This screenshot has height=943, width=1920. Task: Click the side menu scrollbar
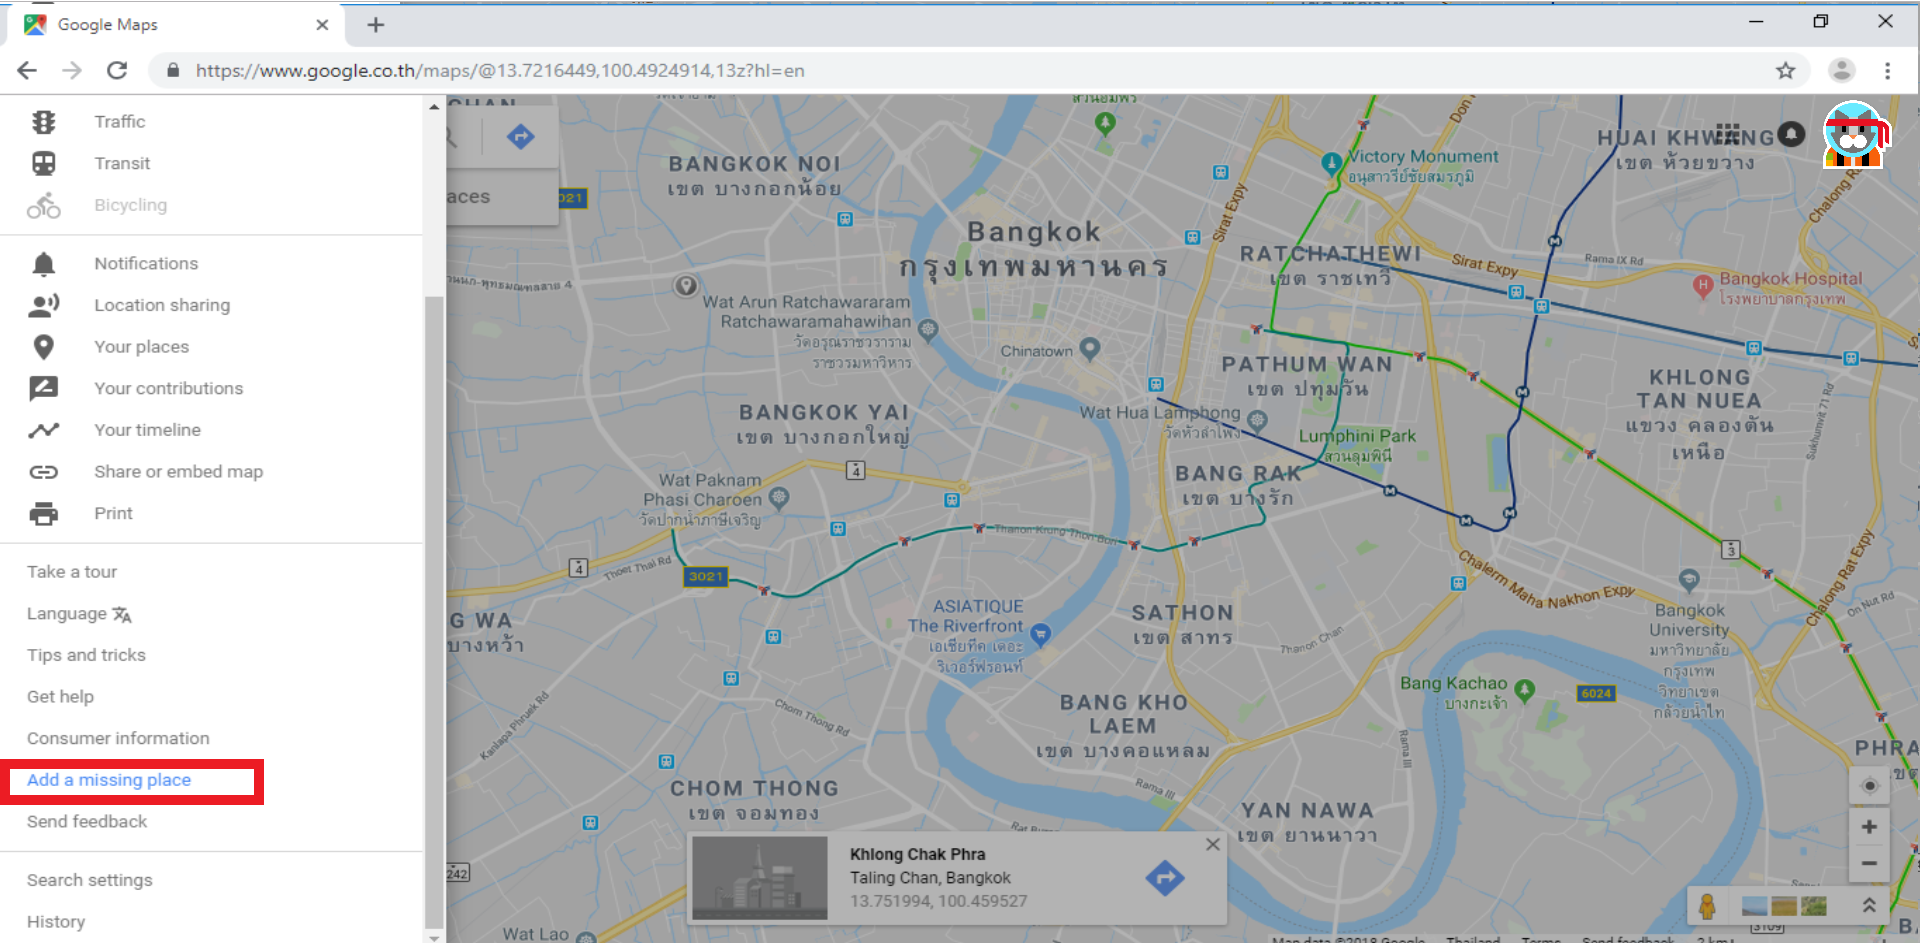434,612
